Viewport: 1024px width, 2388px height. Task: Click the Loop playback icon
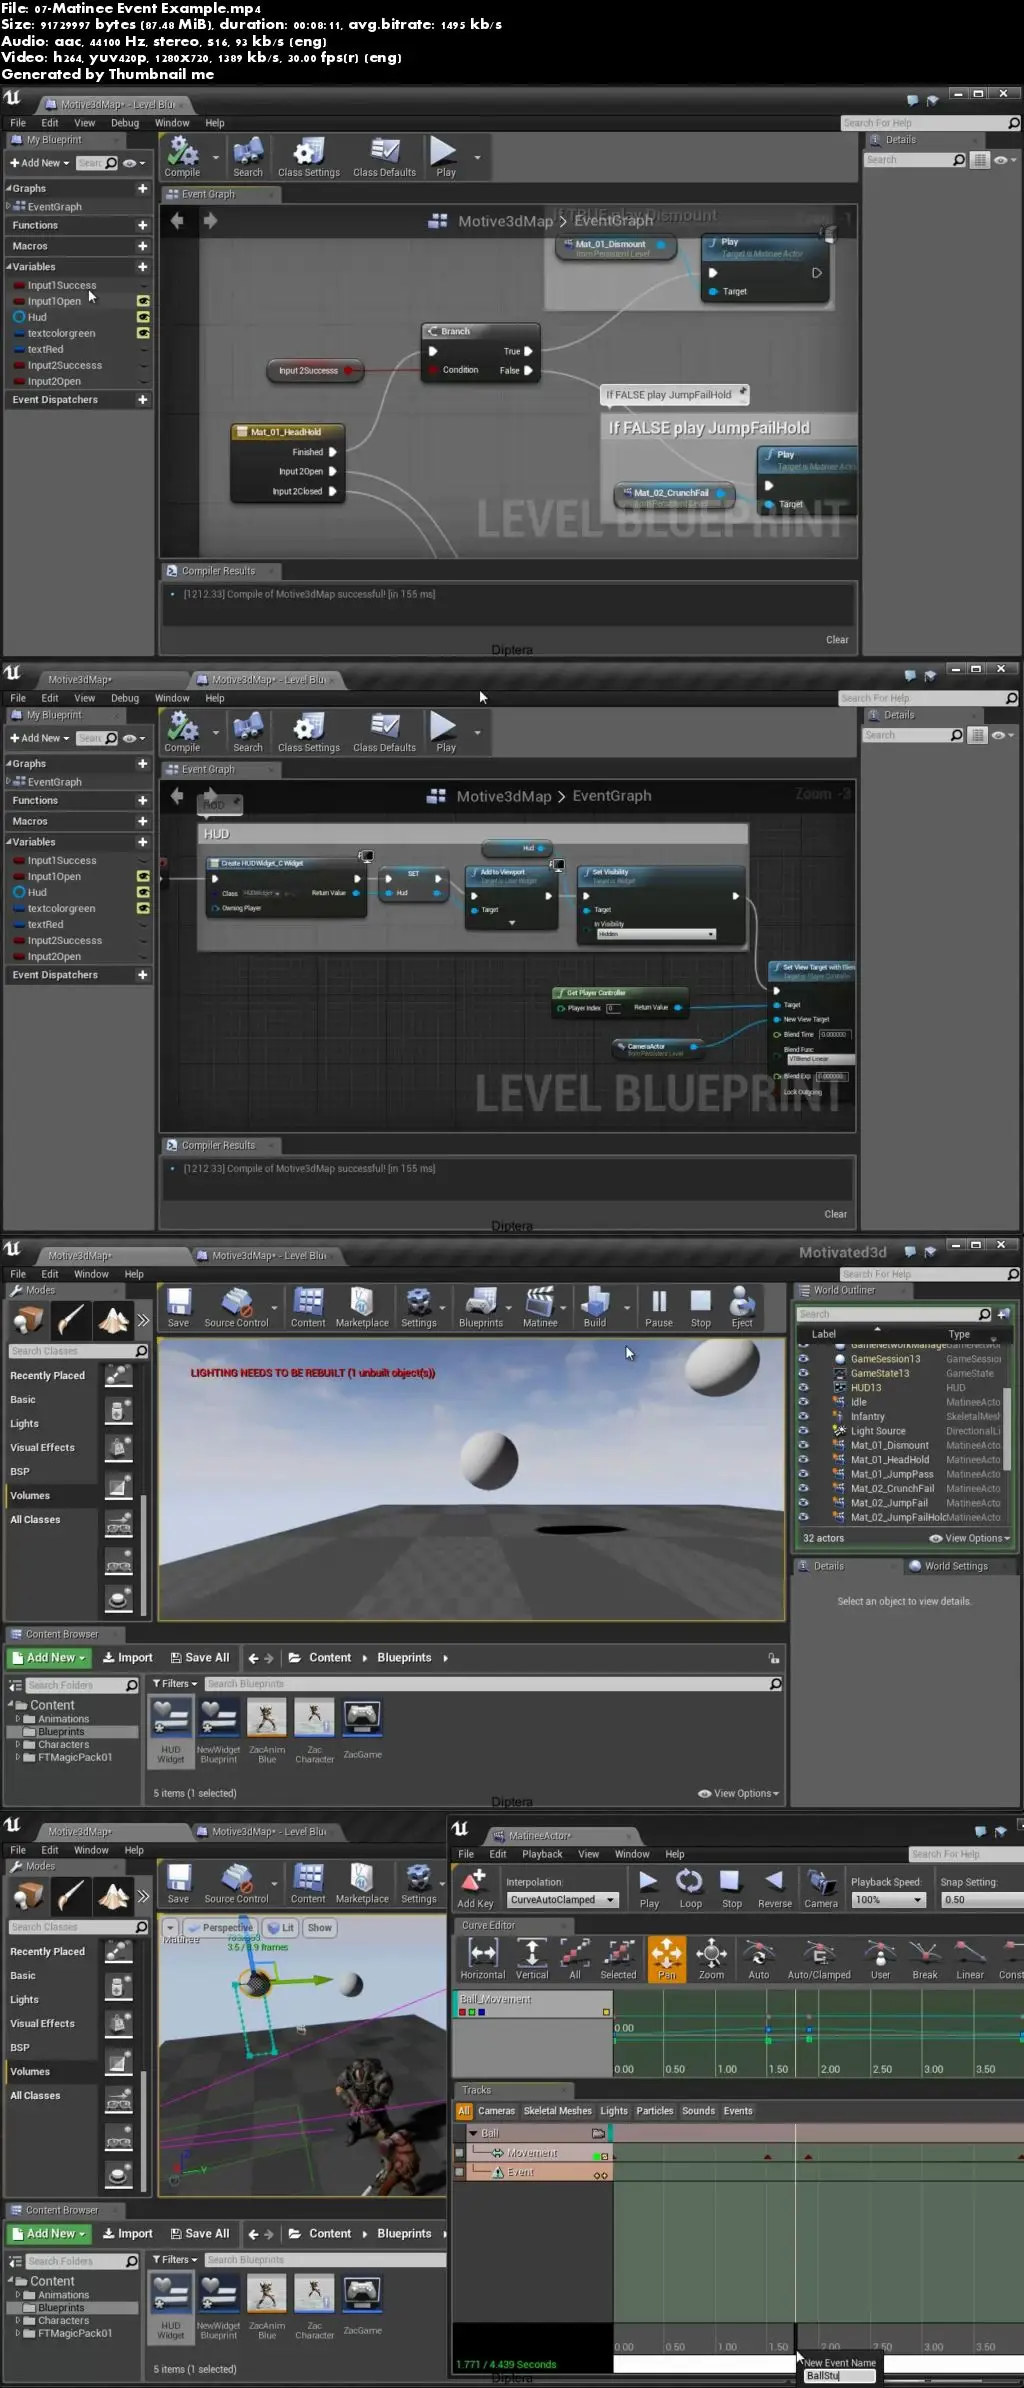[x=690, y=1883]
